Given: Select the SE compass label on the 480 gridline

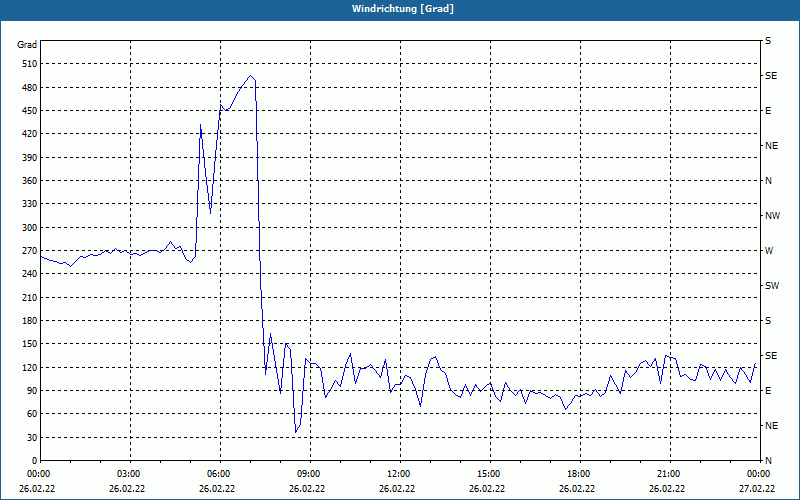Looking at the screenshot, I should point(771,76).
